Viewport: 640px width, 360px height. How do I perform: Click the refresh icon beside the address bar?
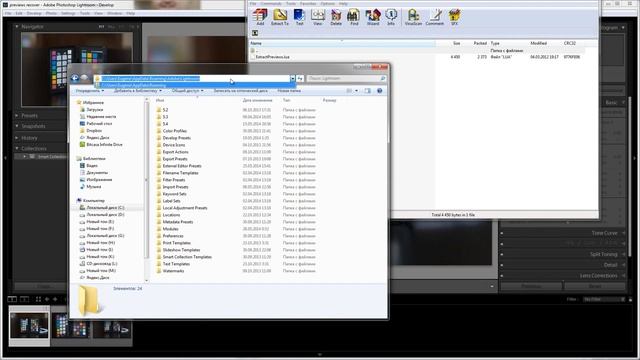[x=300, y=78]
